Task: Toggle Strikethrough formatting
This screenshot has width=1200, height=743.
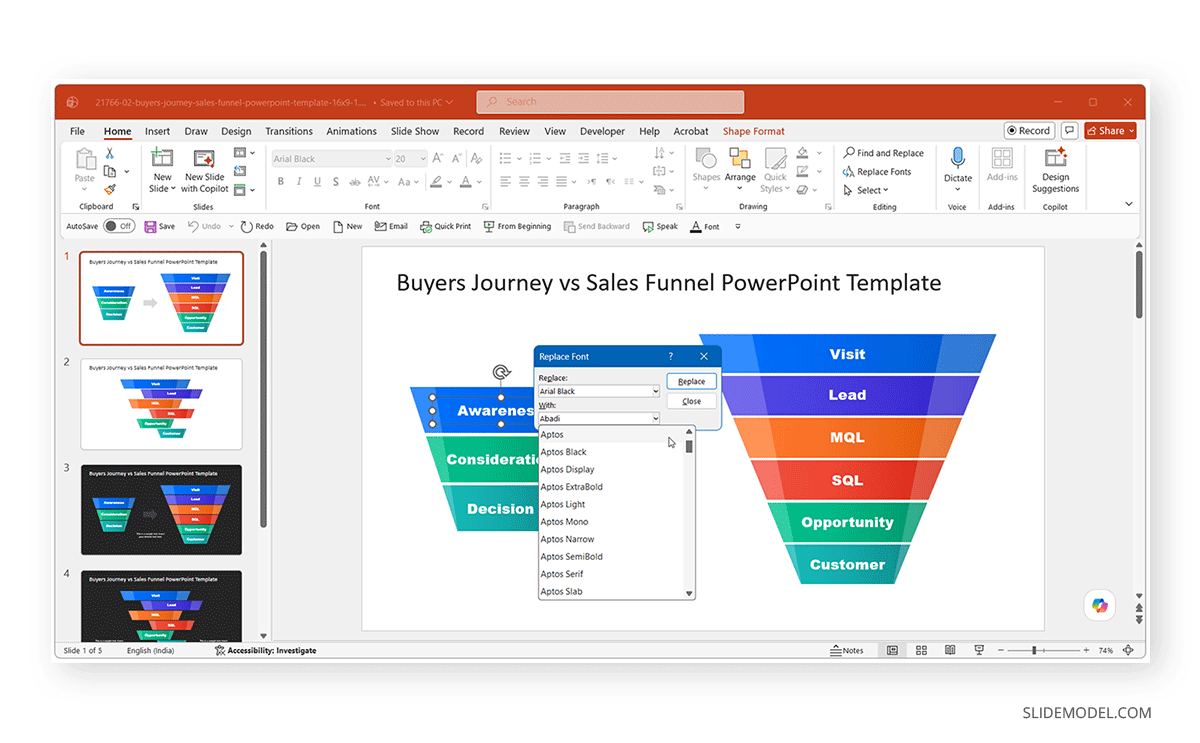Action: tap(354, 182)
